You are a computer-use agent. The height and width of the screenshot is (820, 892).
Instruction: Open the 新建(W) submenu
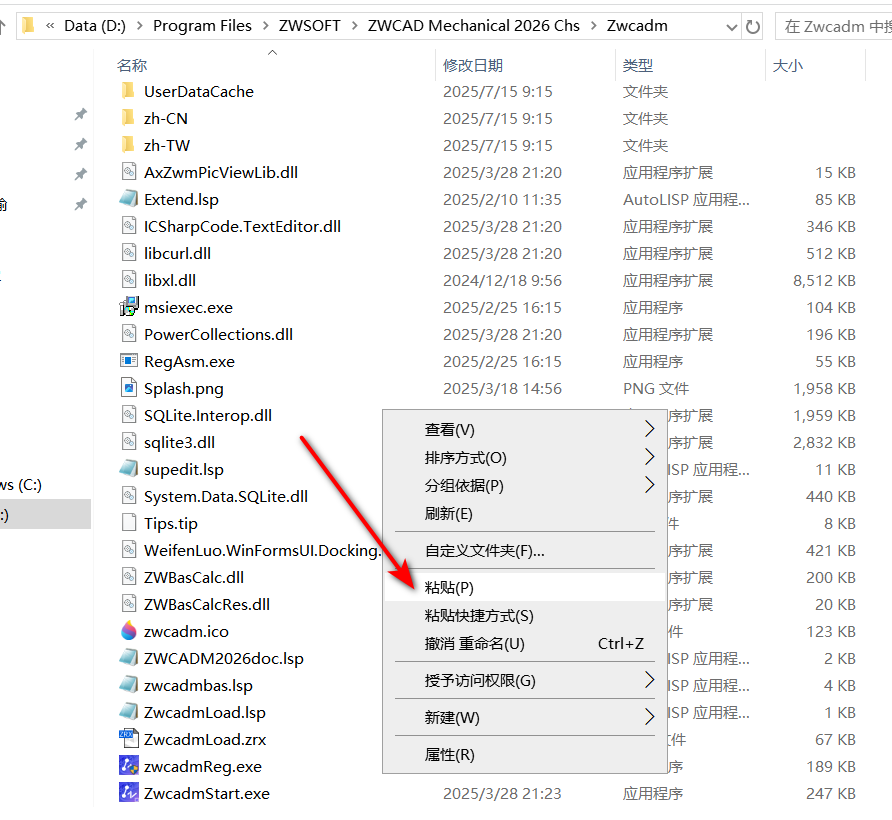click(525, 718)
